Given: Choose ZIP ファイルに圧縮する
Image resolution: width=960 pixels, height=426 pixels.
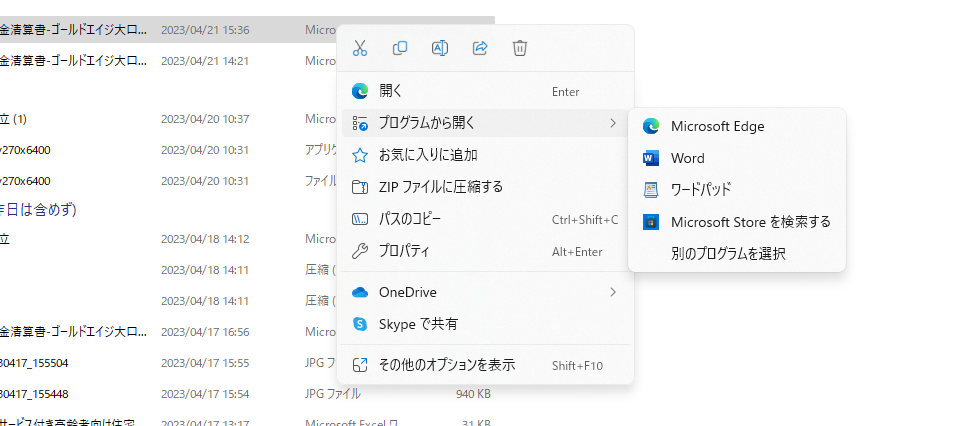Looking at the screenshot, I should 440,187.
